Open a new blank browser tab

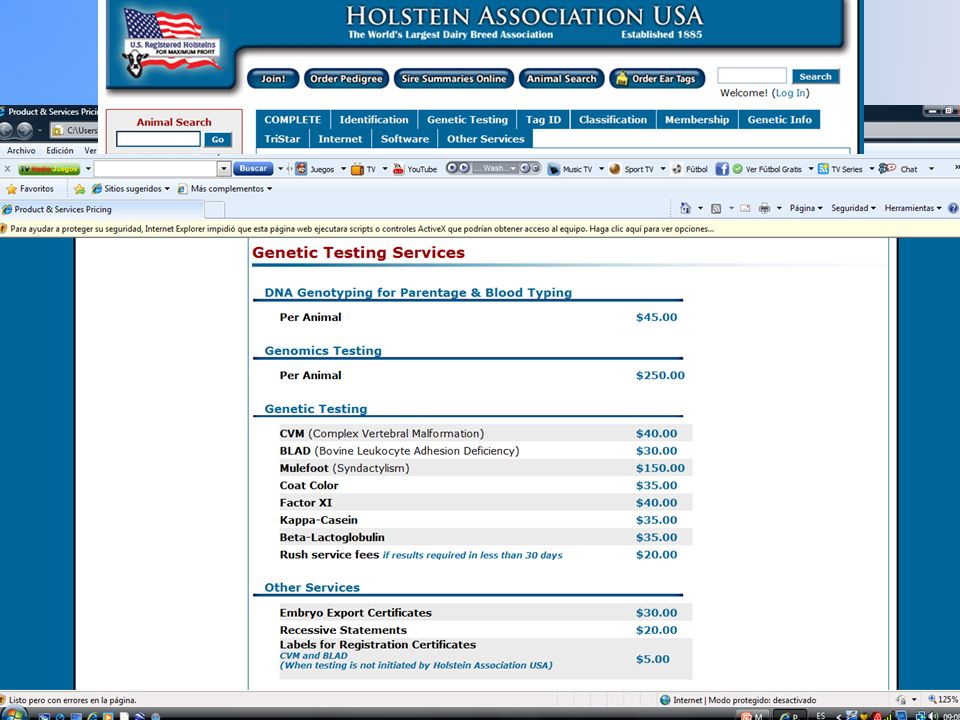click(214, 210)
